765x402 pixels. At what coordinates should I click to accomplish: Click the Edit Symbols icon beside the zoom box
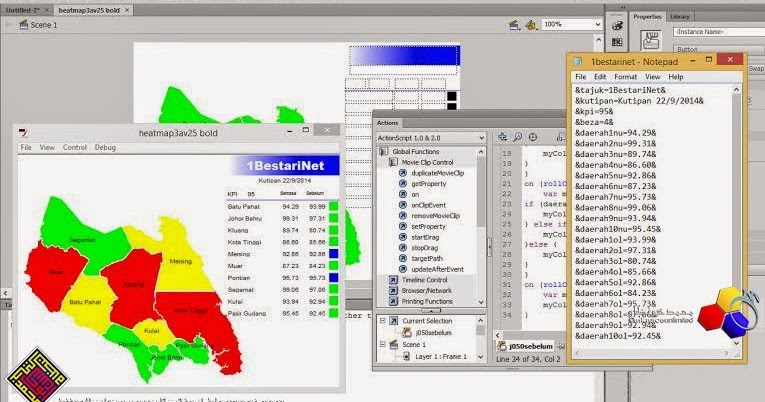click(530, 24)
